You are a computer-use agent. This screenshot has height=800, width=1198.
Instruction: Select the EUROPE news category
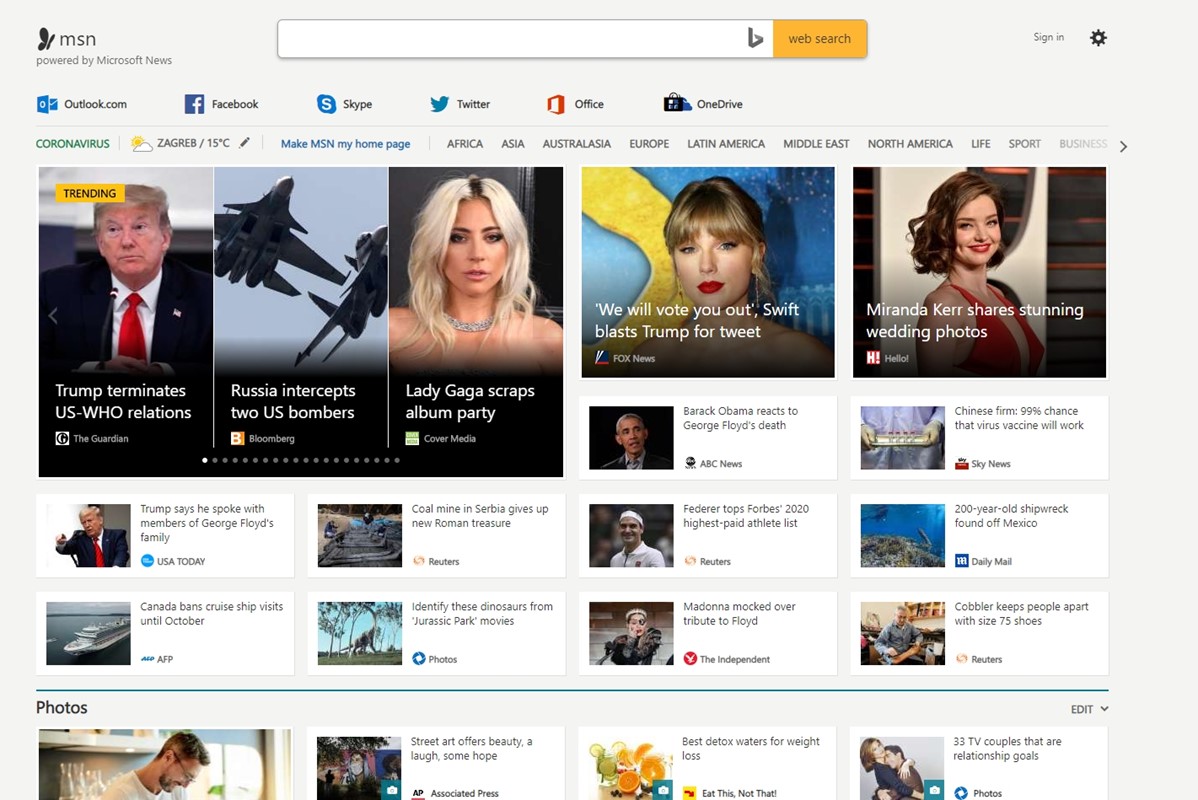tap(649, 144)
